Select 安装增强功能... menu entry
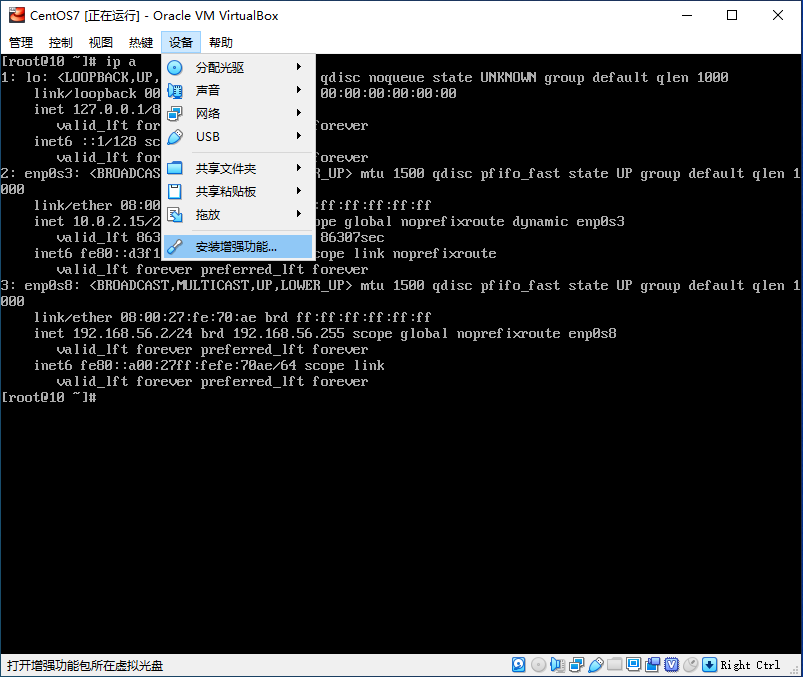The image size is (803, 677). (238, 247)
